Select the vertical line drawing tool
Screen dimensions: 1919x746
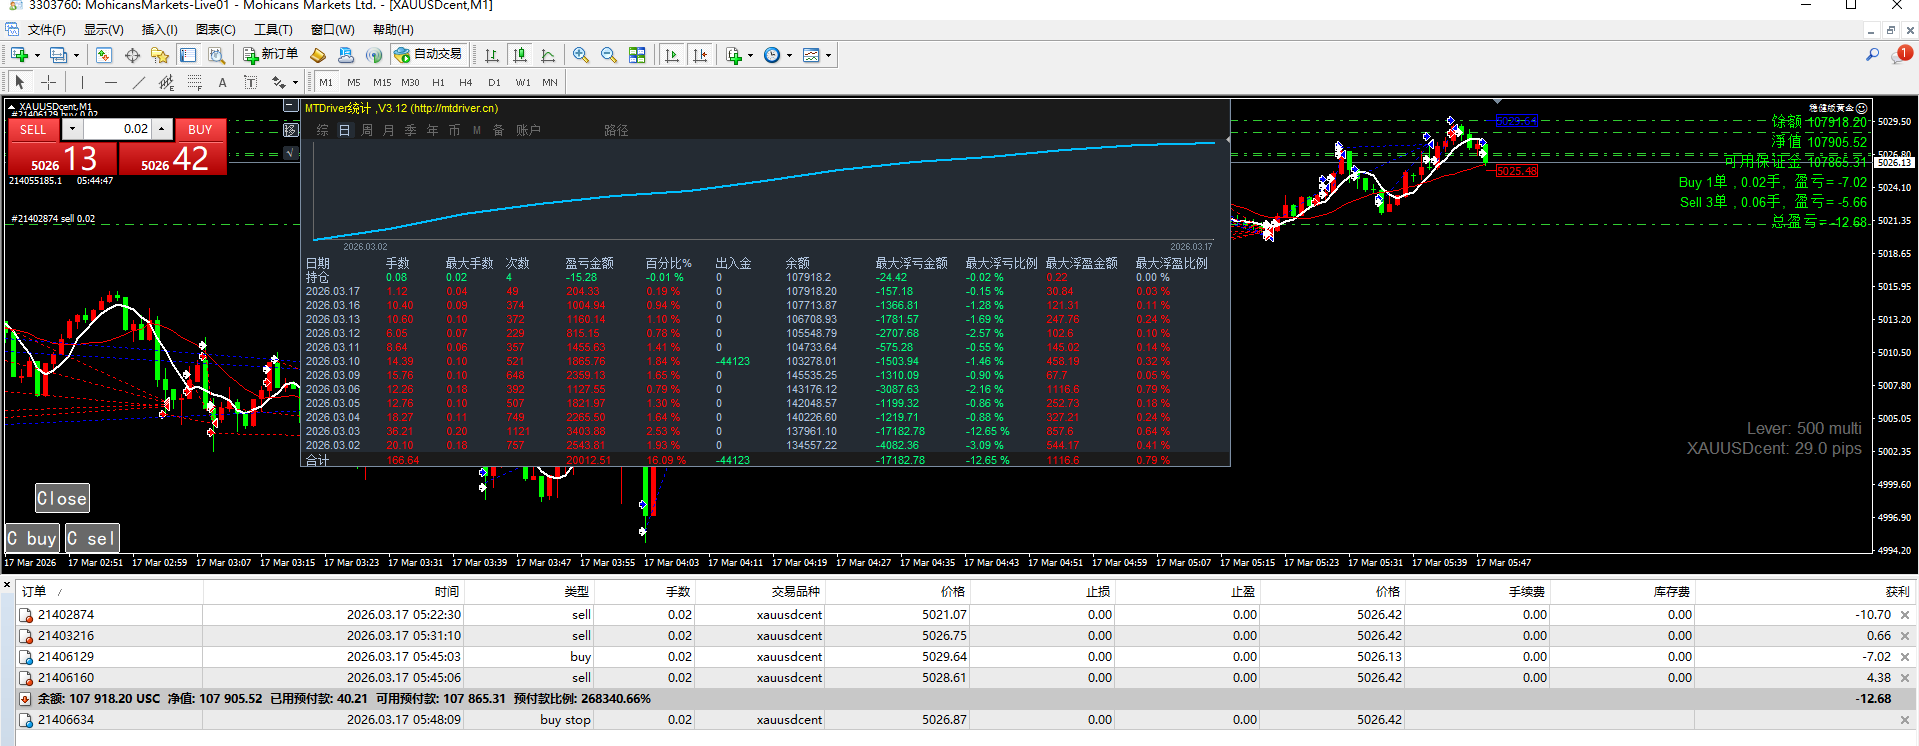pos(82,82)
